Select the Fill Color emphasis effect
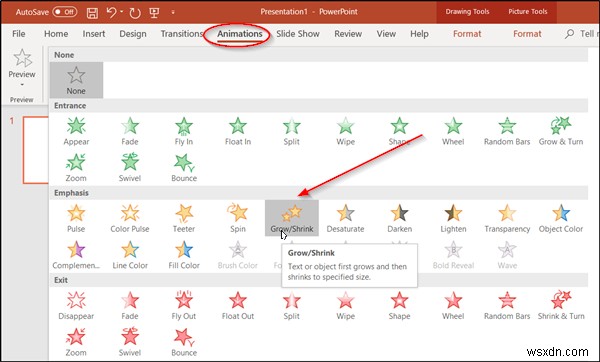600x362 pixels. [184, 255]
